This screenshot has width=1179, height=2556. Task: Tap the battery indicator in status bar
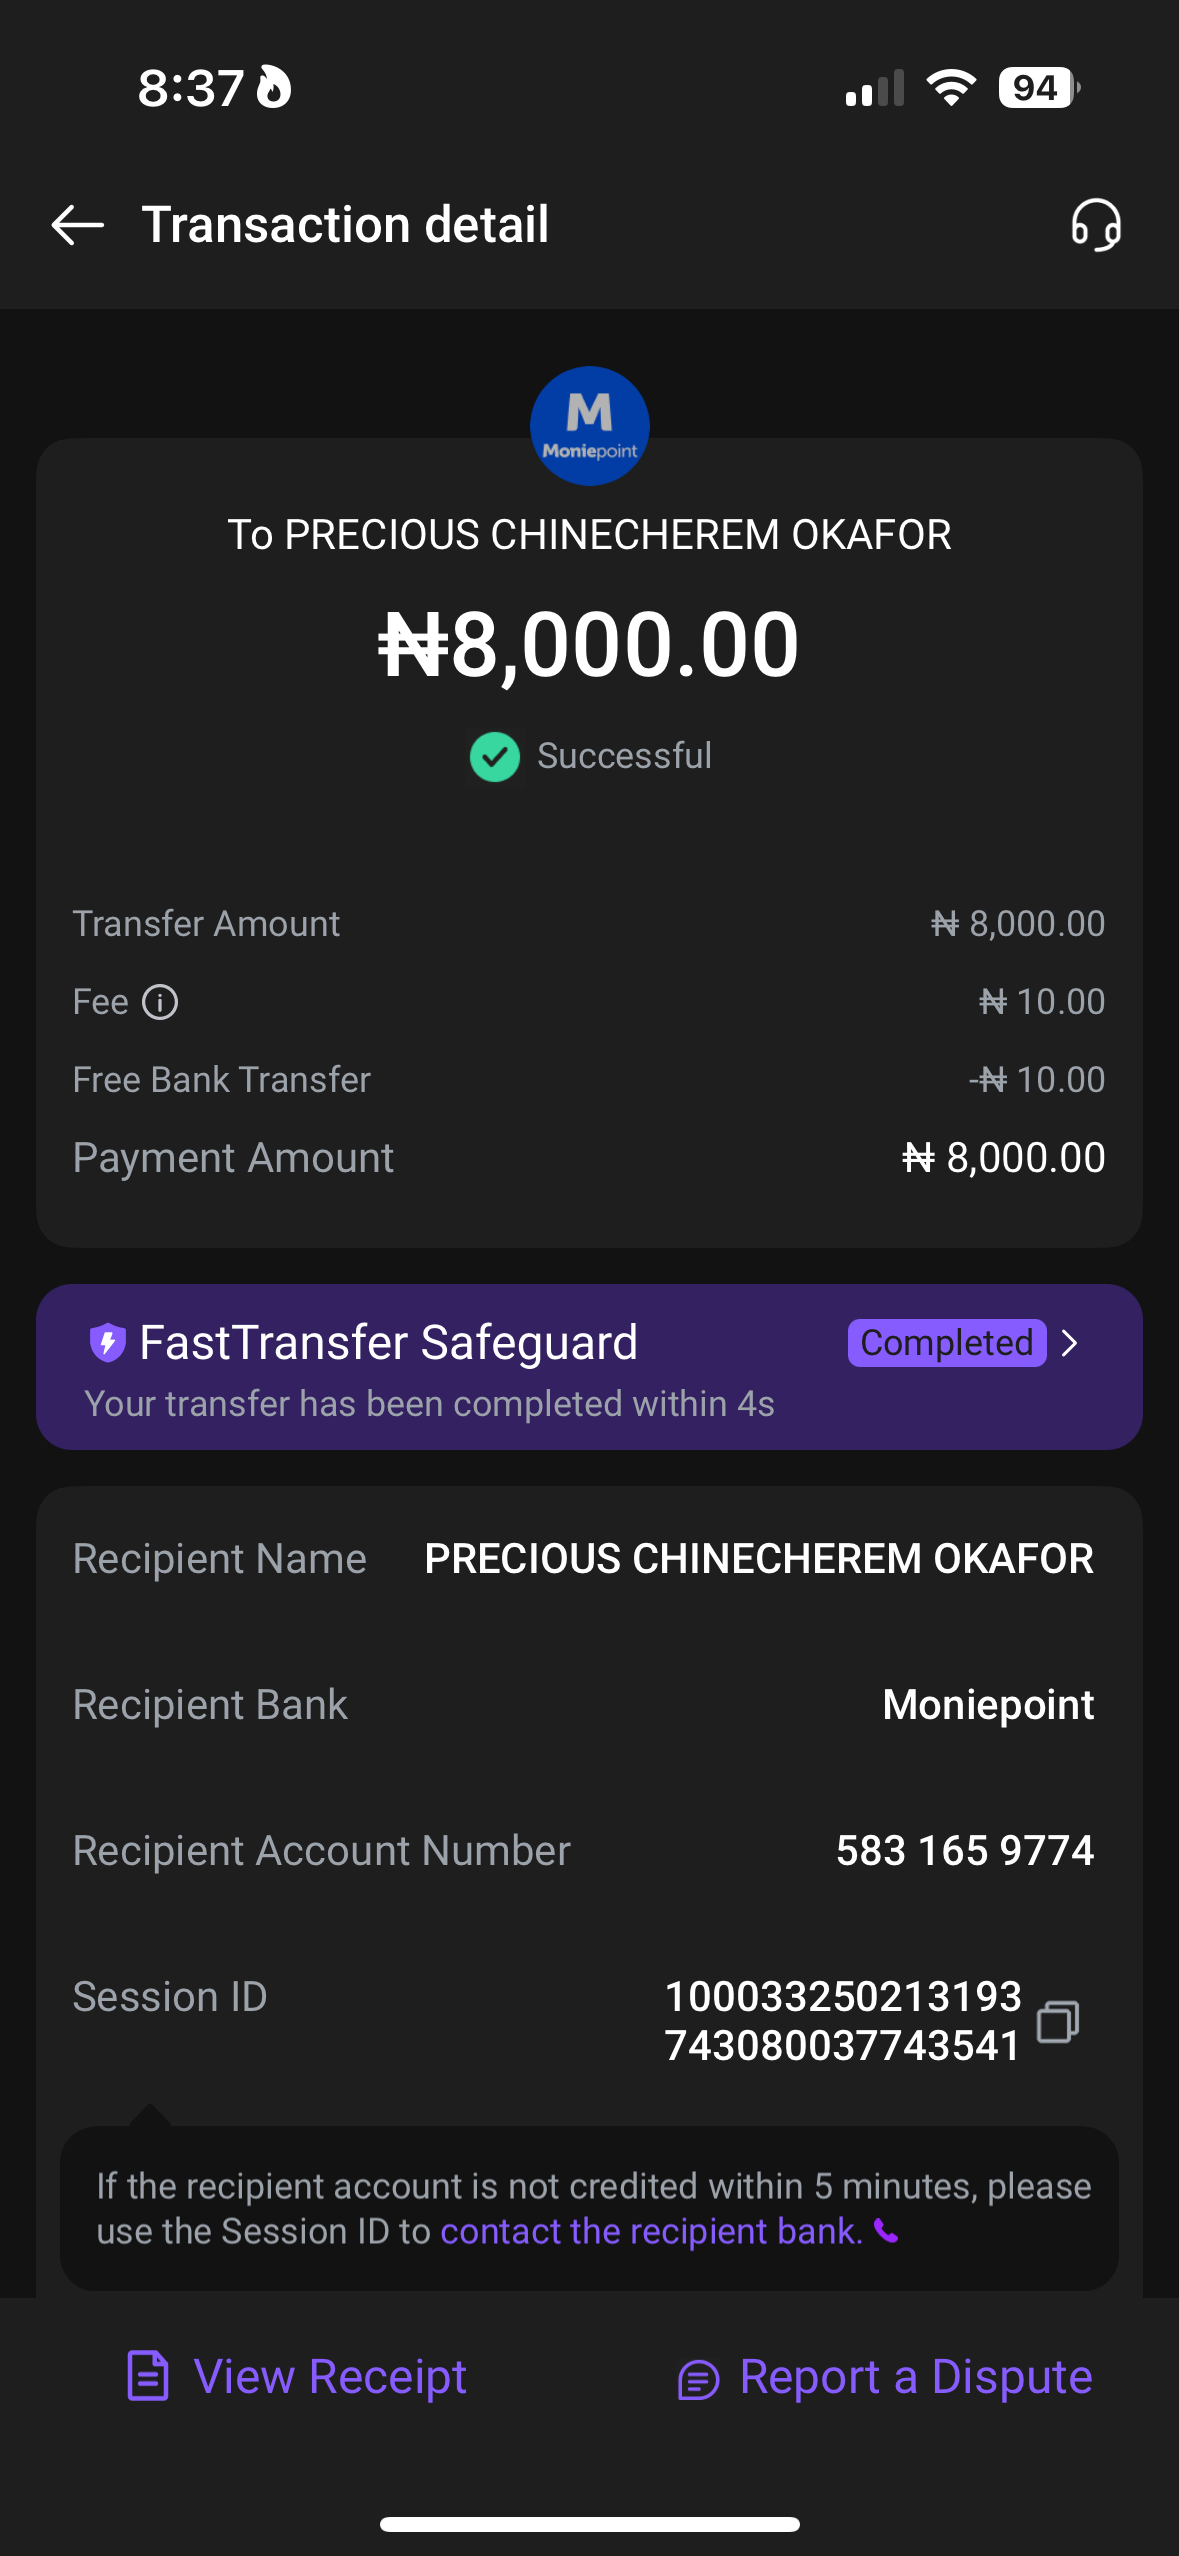(1038, 88)
